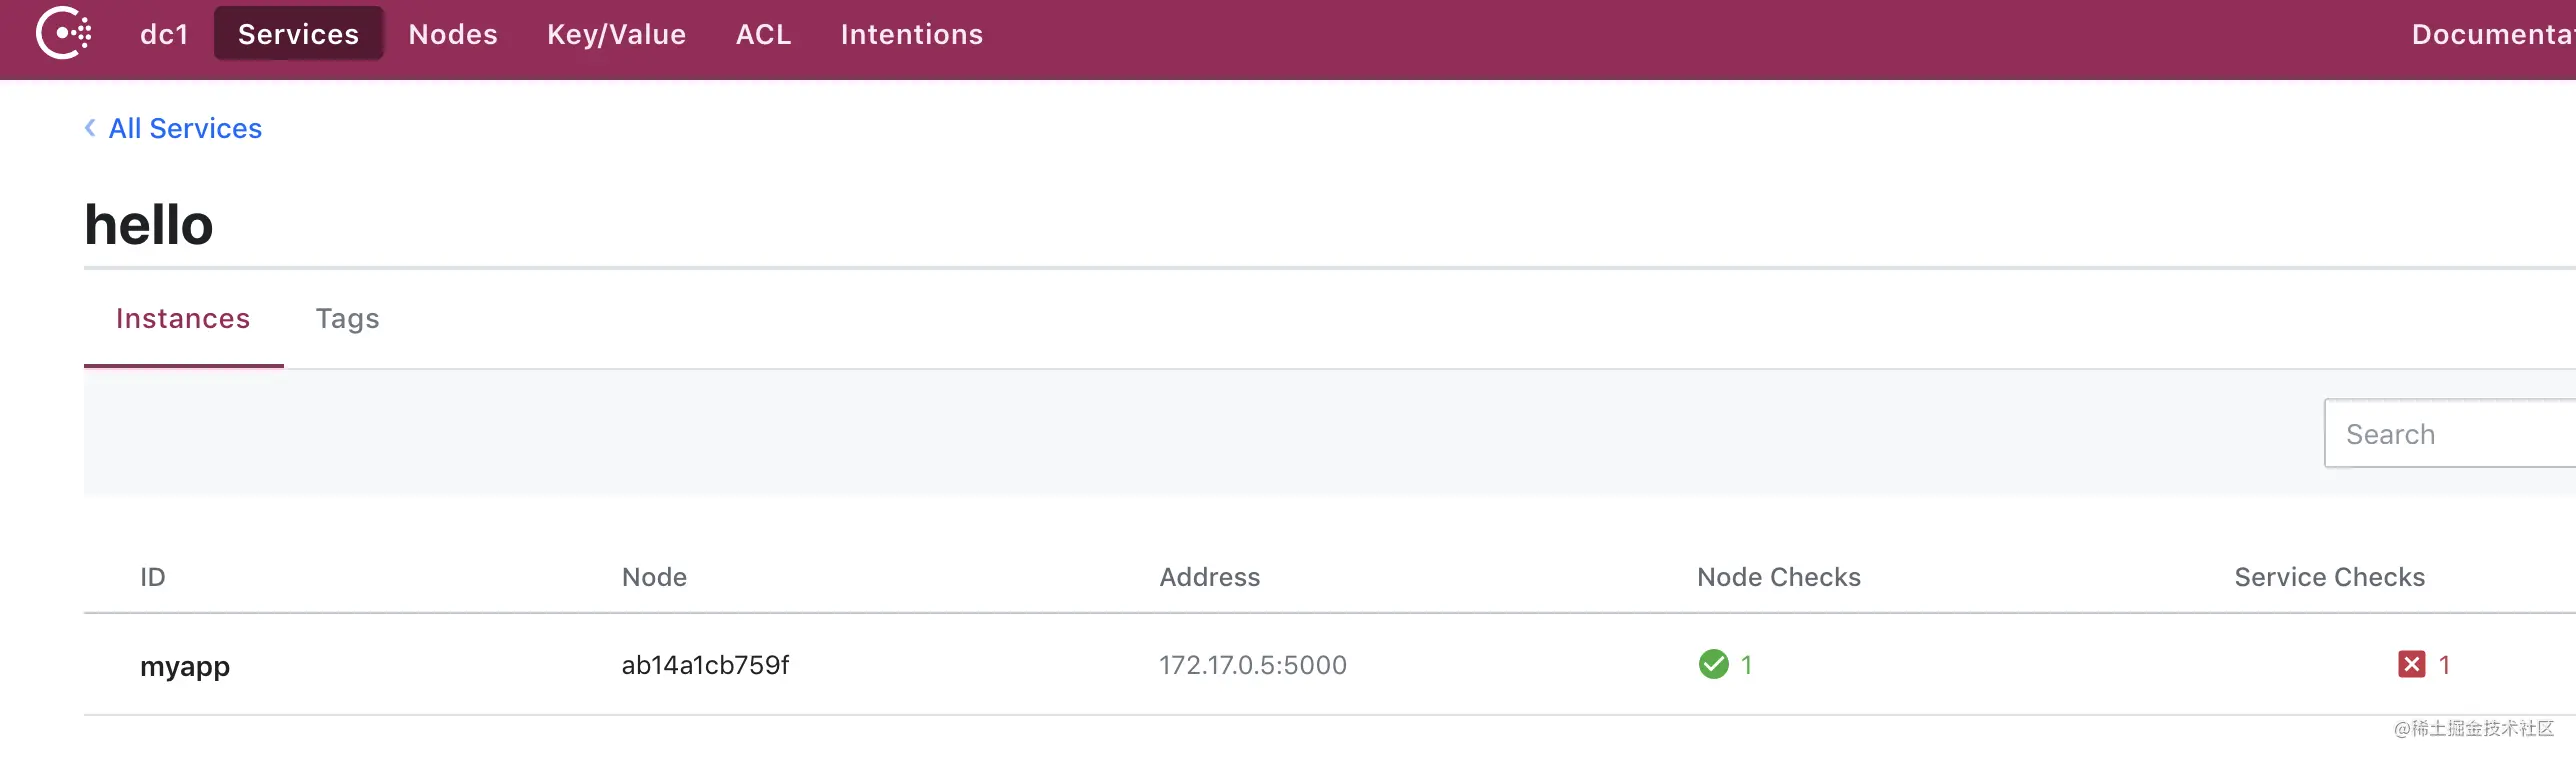Click node name ab14a1cb759f
Image resolution: width=2576 pixels, height=760 pixels.
click(705, 665)
